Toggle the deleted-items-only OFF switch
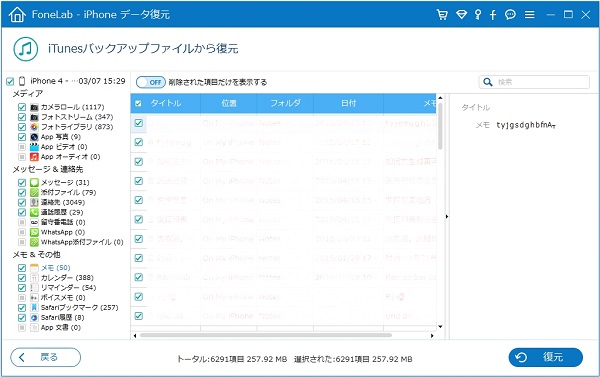The height and width of the screenshot is (377, 600). tap(151, 82)
